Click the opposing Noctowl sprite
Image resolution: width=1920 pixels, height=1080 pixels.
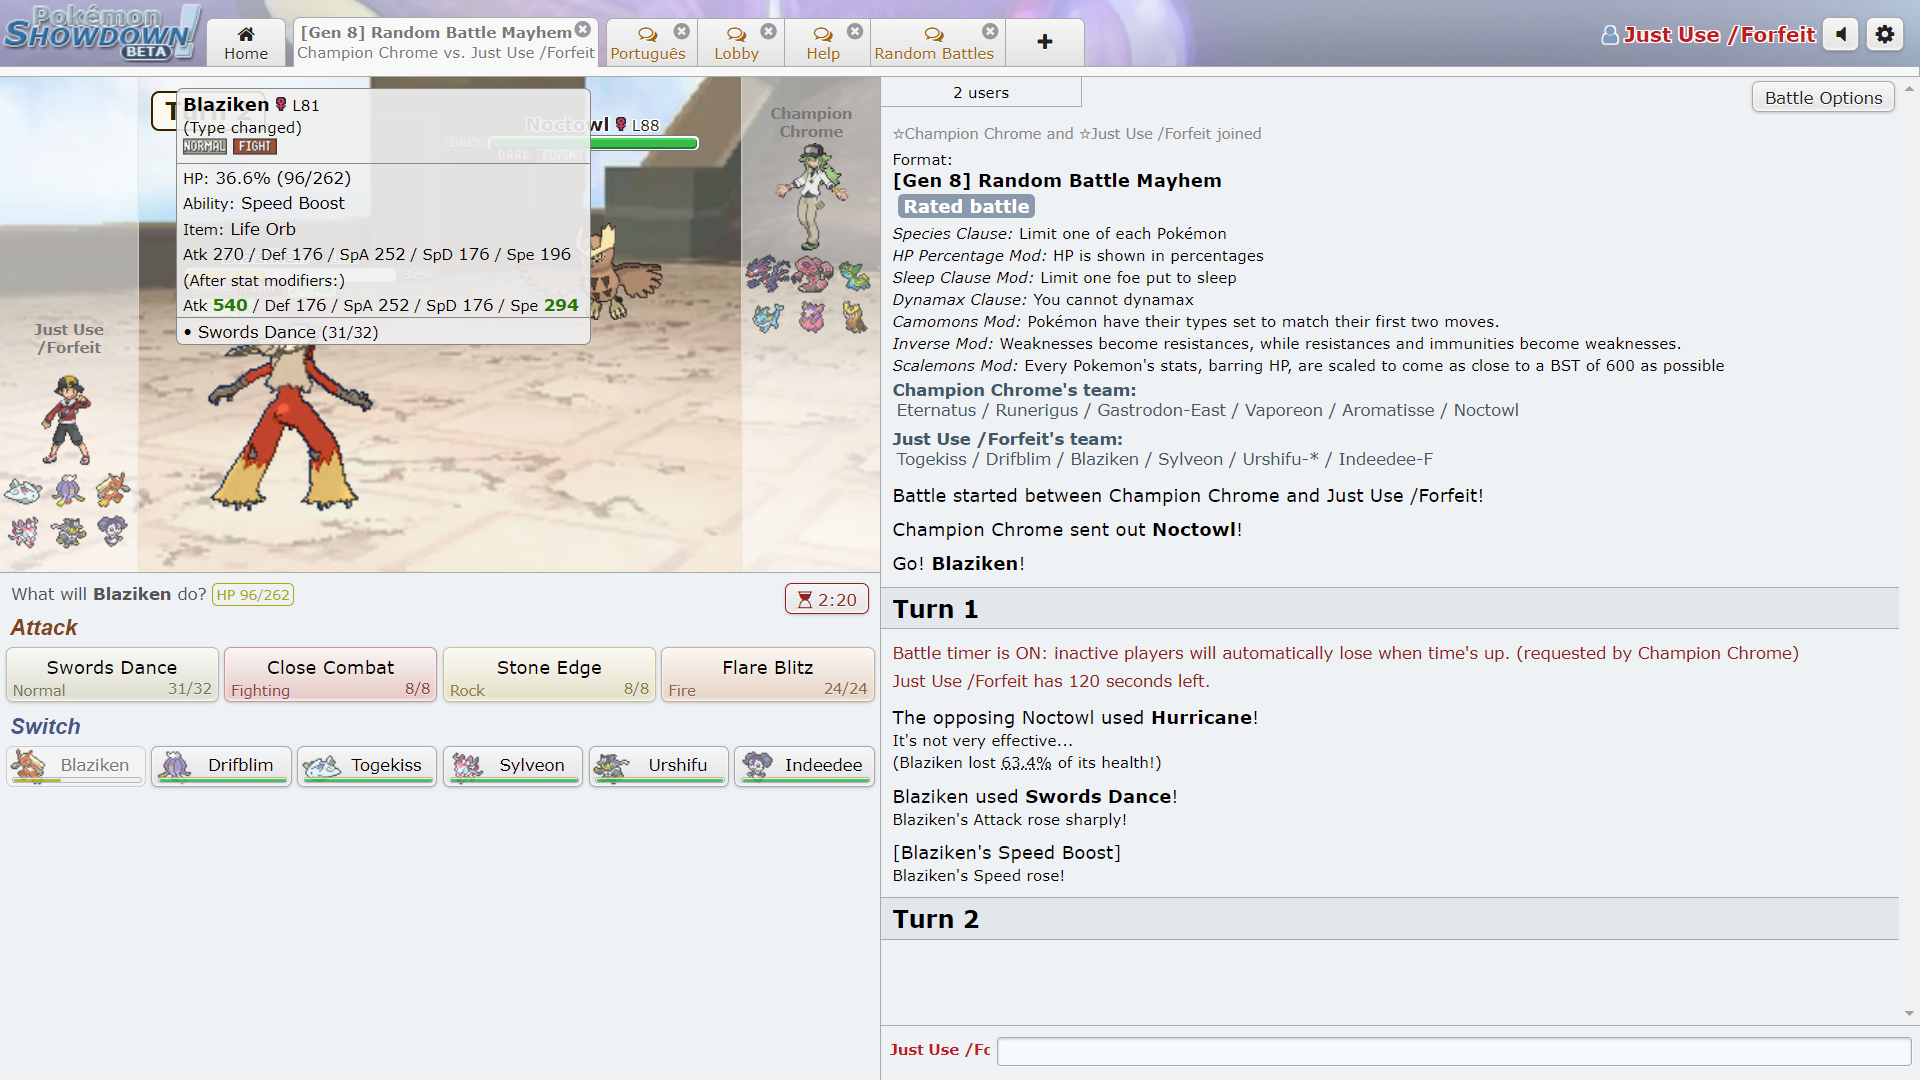625,272
